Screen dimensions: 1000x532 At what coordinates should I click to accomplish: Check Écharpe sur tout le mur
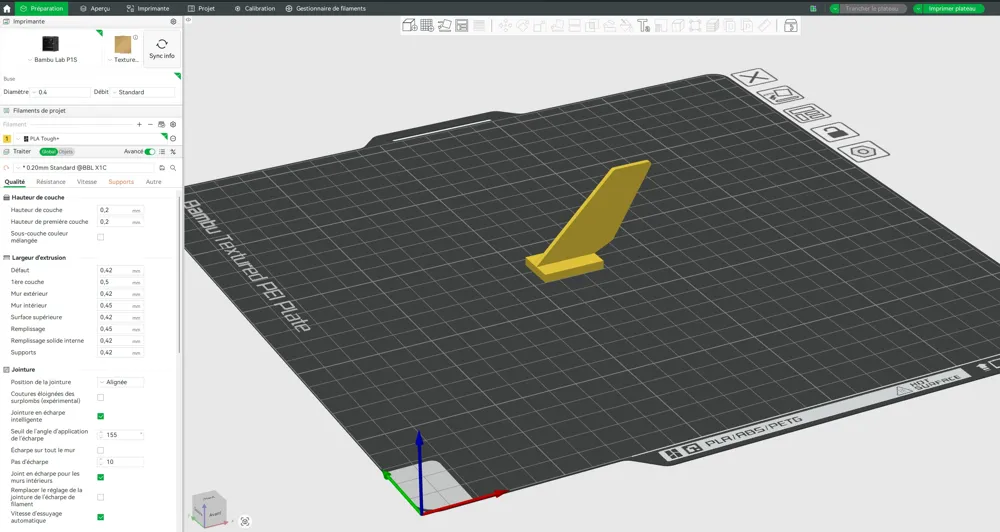100,450
